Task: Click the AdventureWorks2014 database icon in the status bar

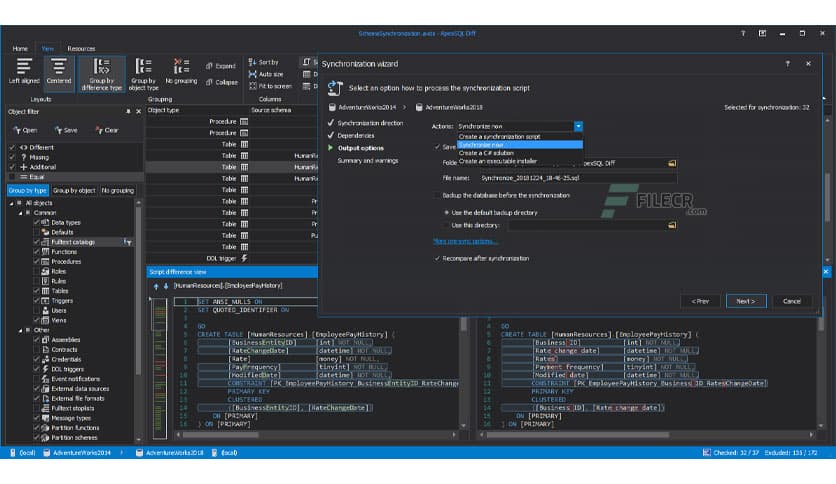Action: pos(46,453)
